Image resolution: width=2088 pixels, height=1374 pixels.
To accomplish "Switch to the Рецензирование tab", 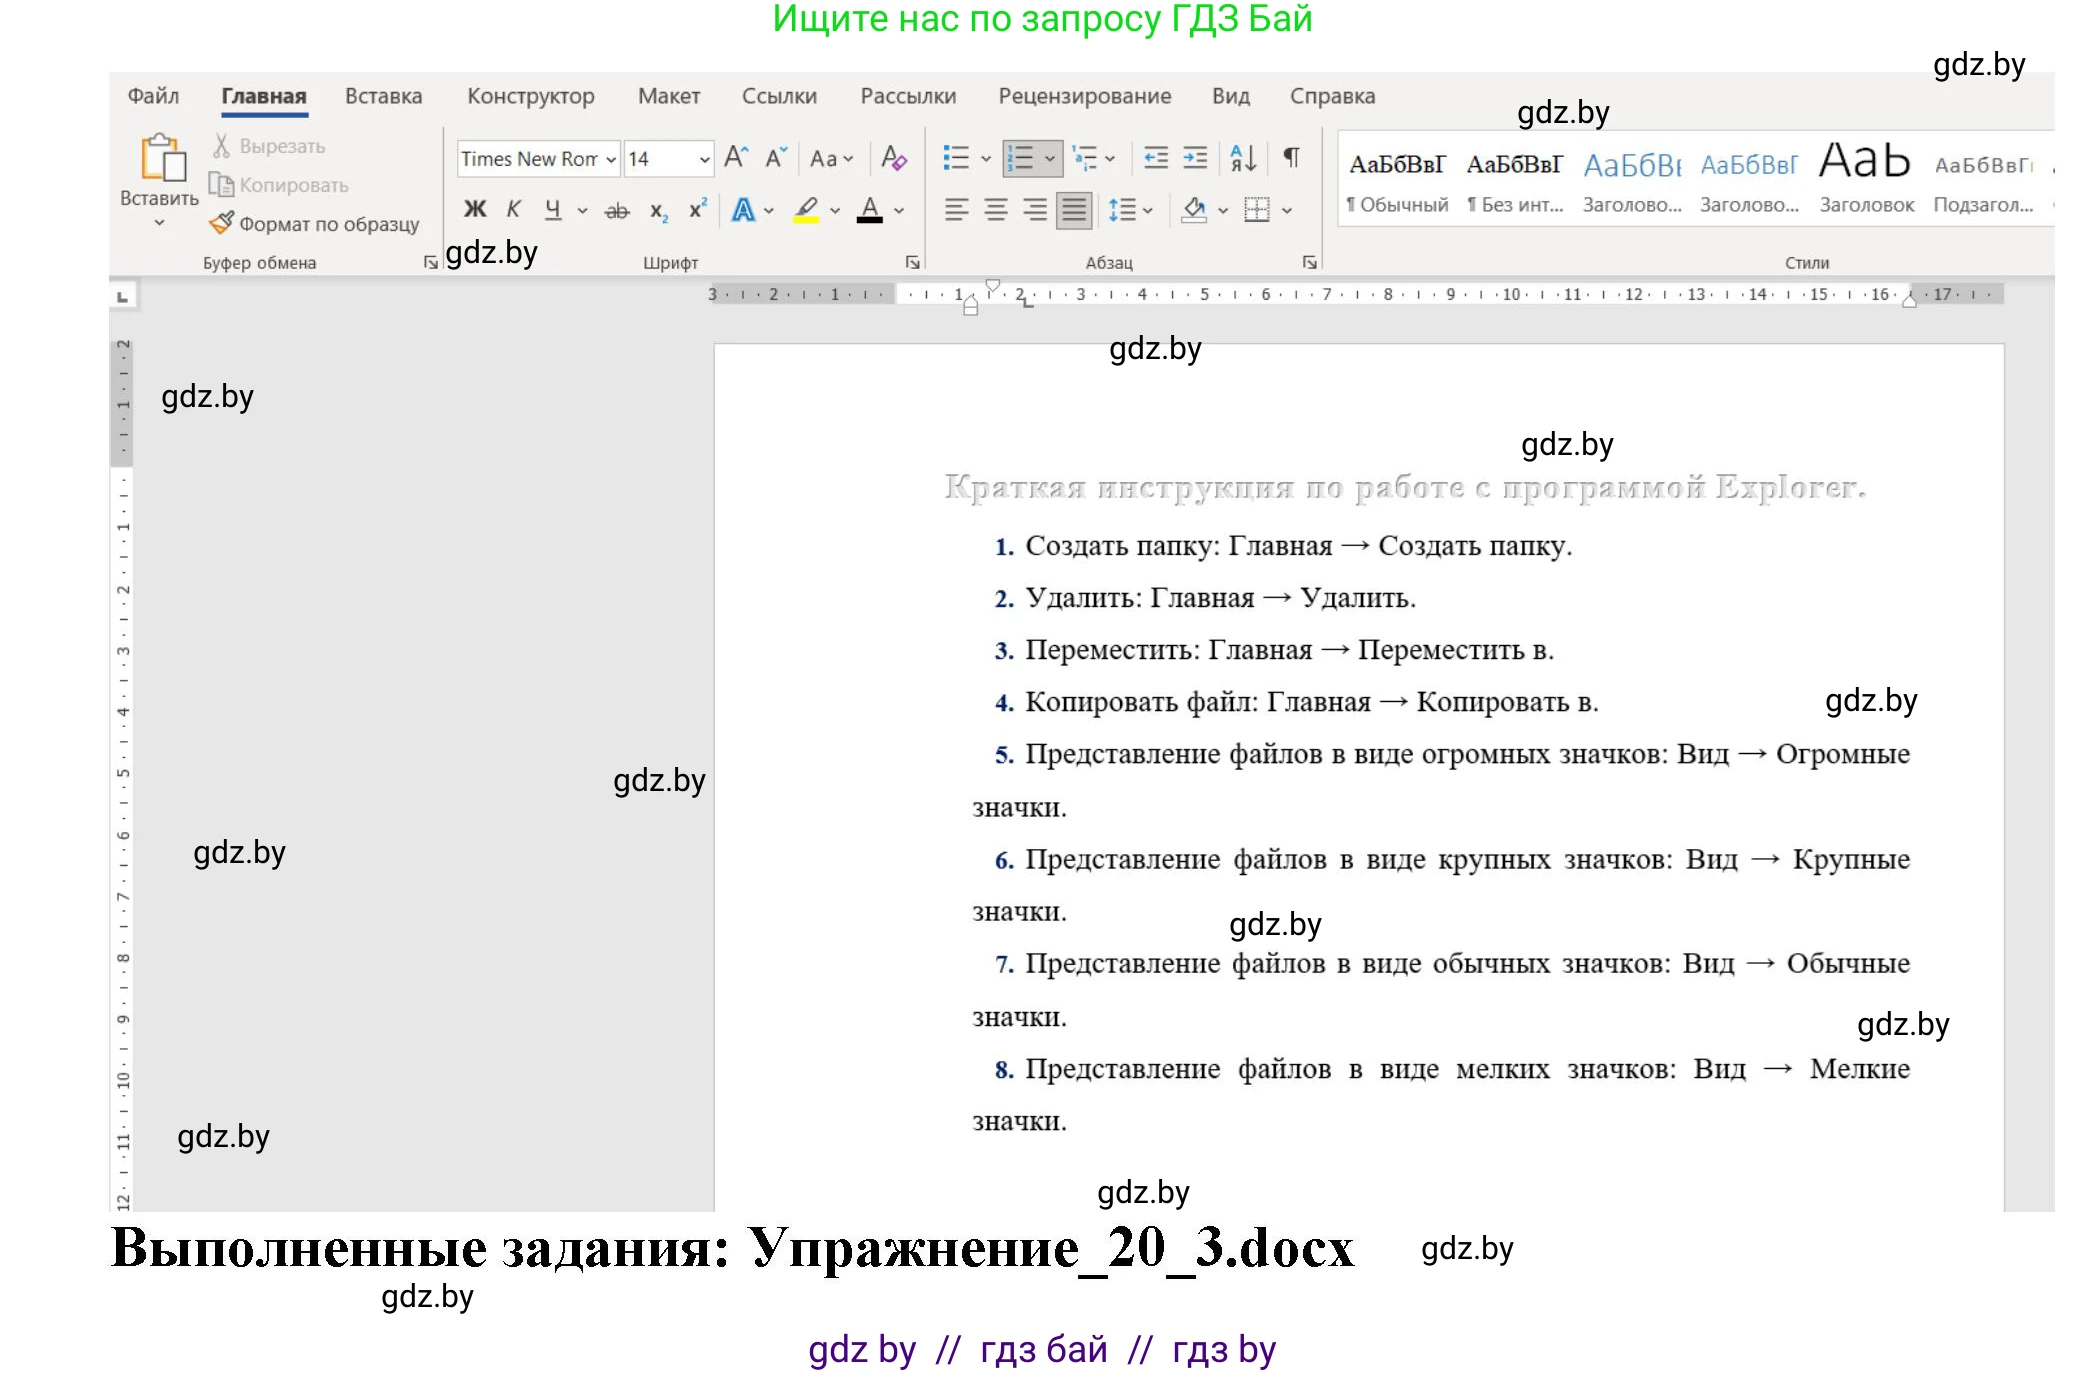I will (x=1085, y=96).
